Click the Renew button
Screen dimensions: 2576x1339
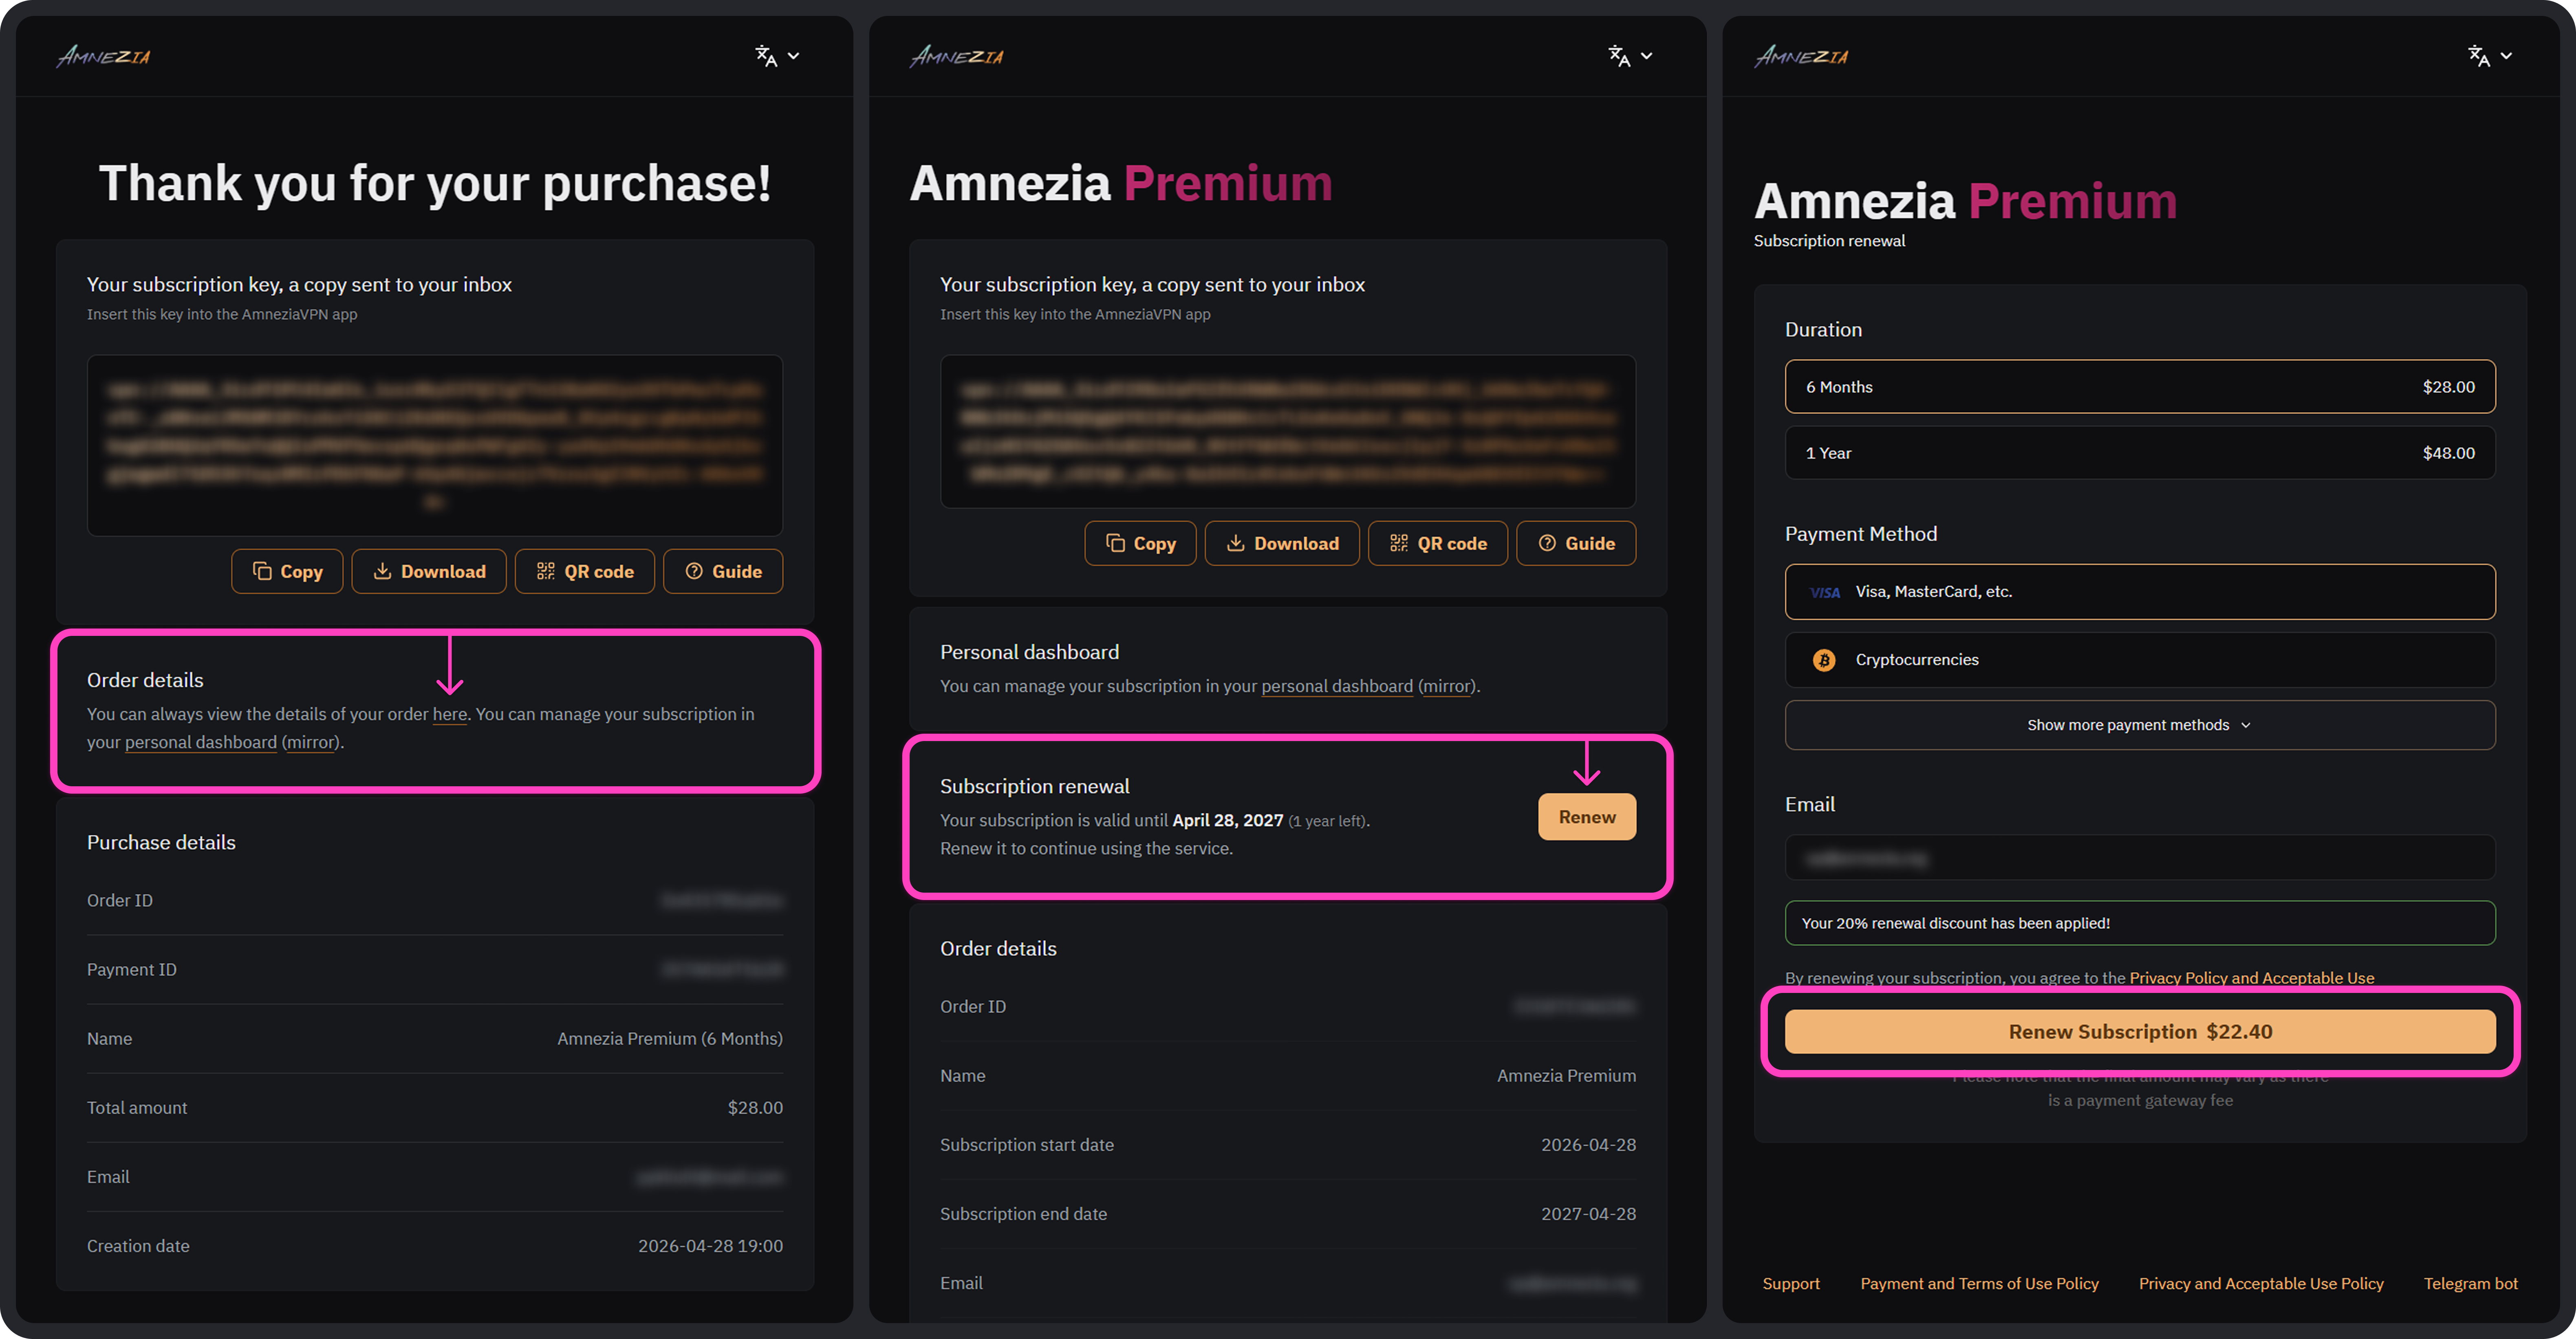tap(1587, 817)
